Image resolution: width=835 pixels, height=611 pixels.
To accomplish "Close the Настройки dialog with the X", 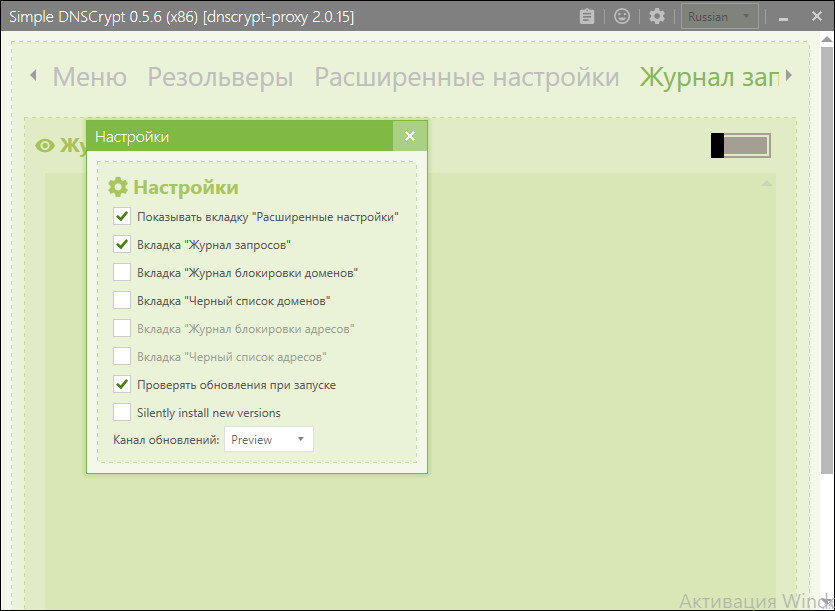I will [x=410, y=136].
